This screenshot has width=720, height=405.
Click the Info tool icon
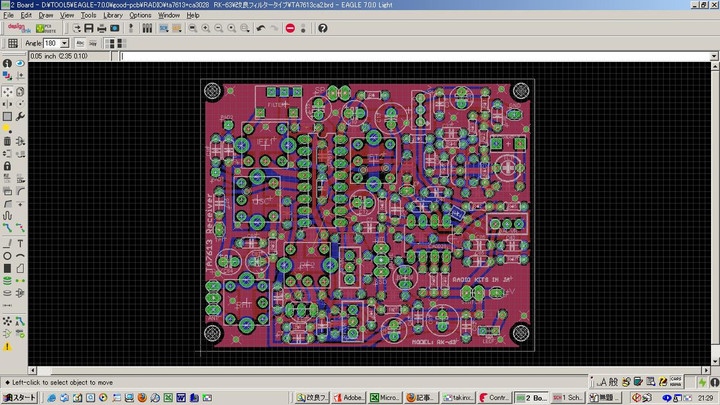click(x=7, y=64)
